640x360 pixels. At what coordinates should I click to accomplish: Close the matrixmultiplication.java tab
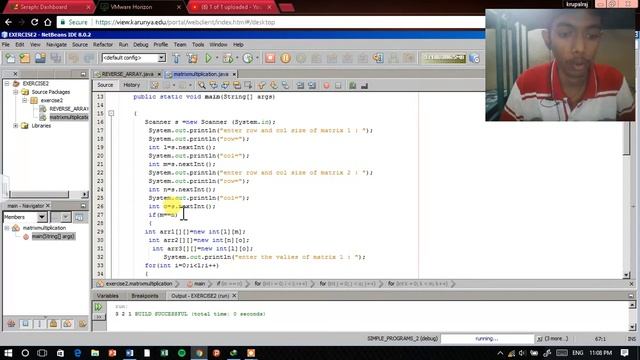[x=234, y=74]
